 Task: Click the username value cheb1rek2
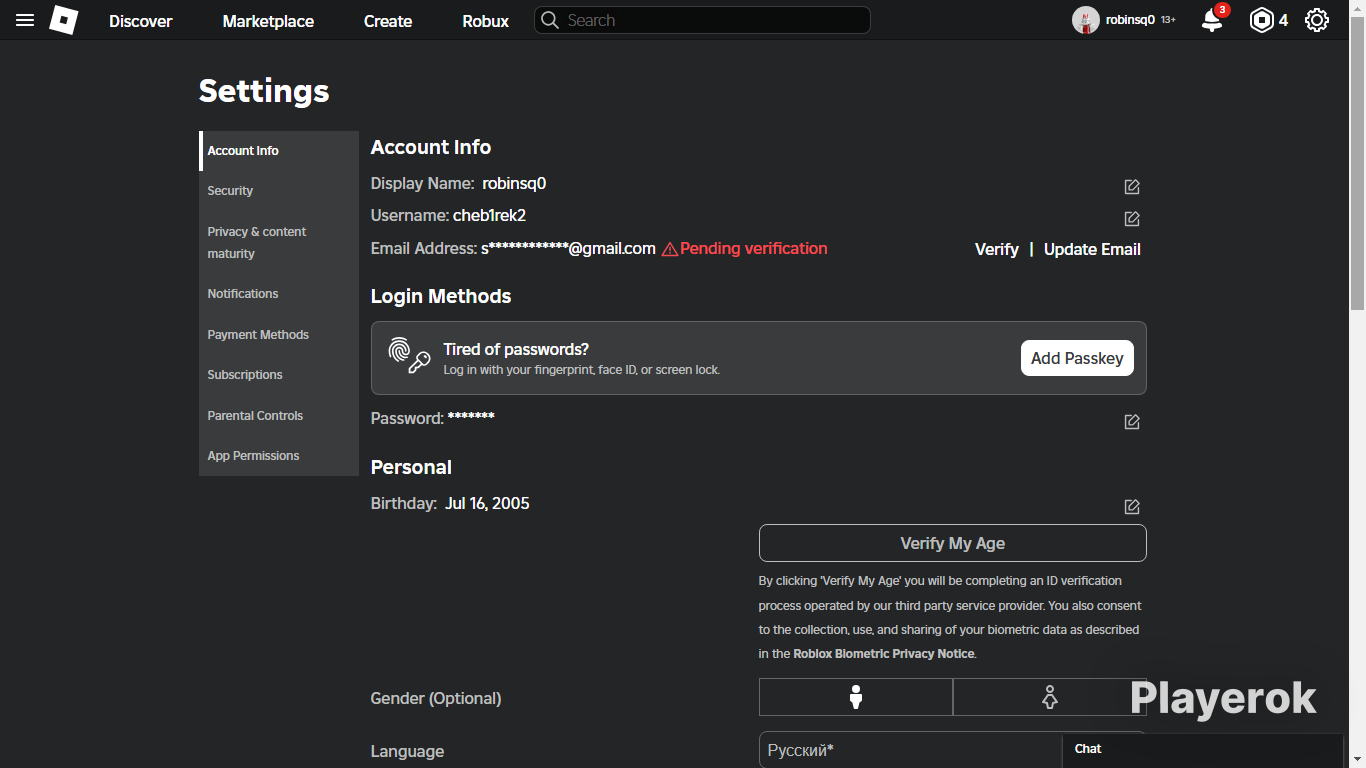(489, 216)
